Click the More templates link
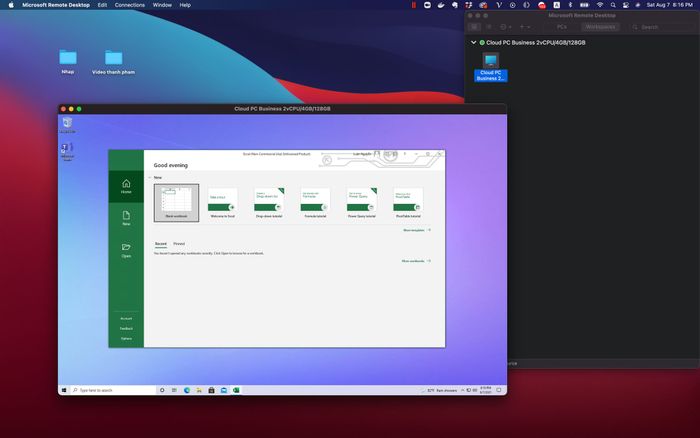 pyautogui.click(x=417, y=230)
